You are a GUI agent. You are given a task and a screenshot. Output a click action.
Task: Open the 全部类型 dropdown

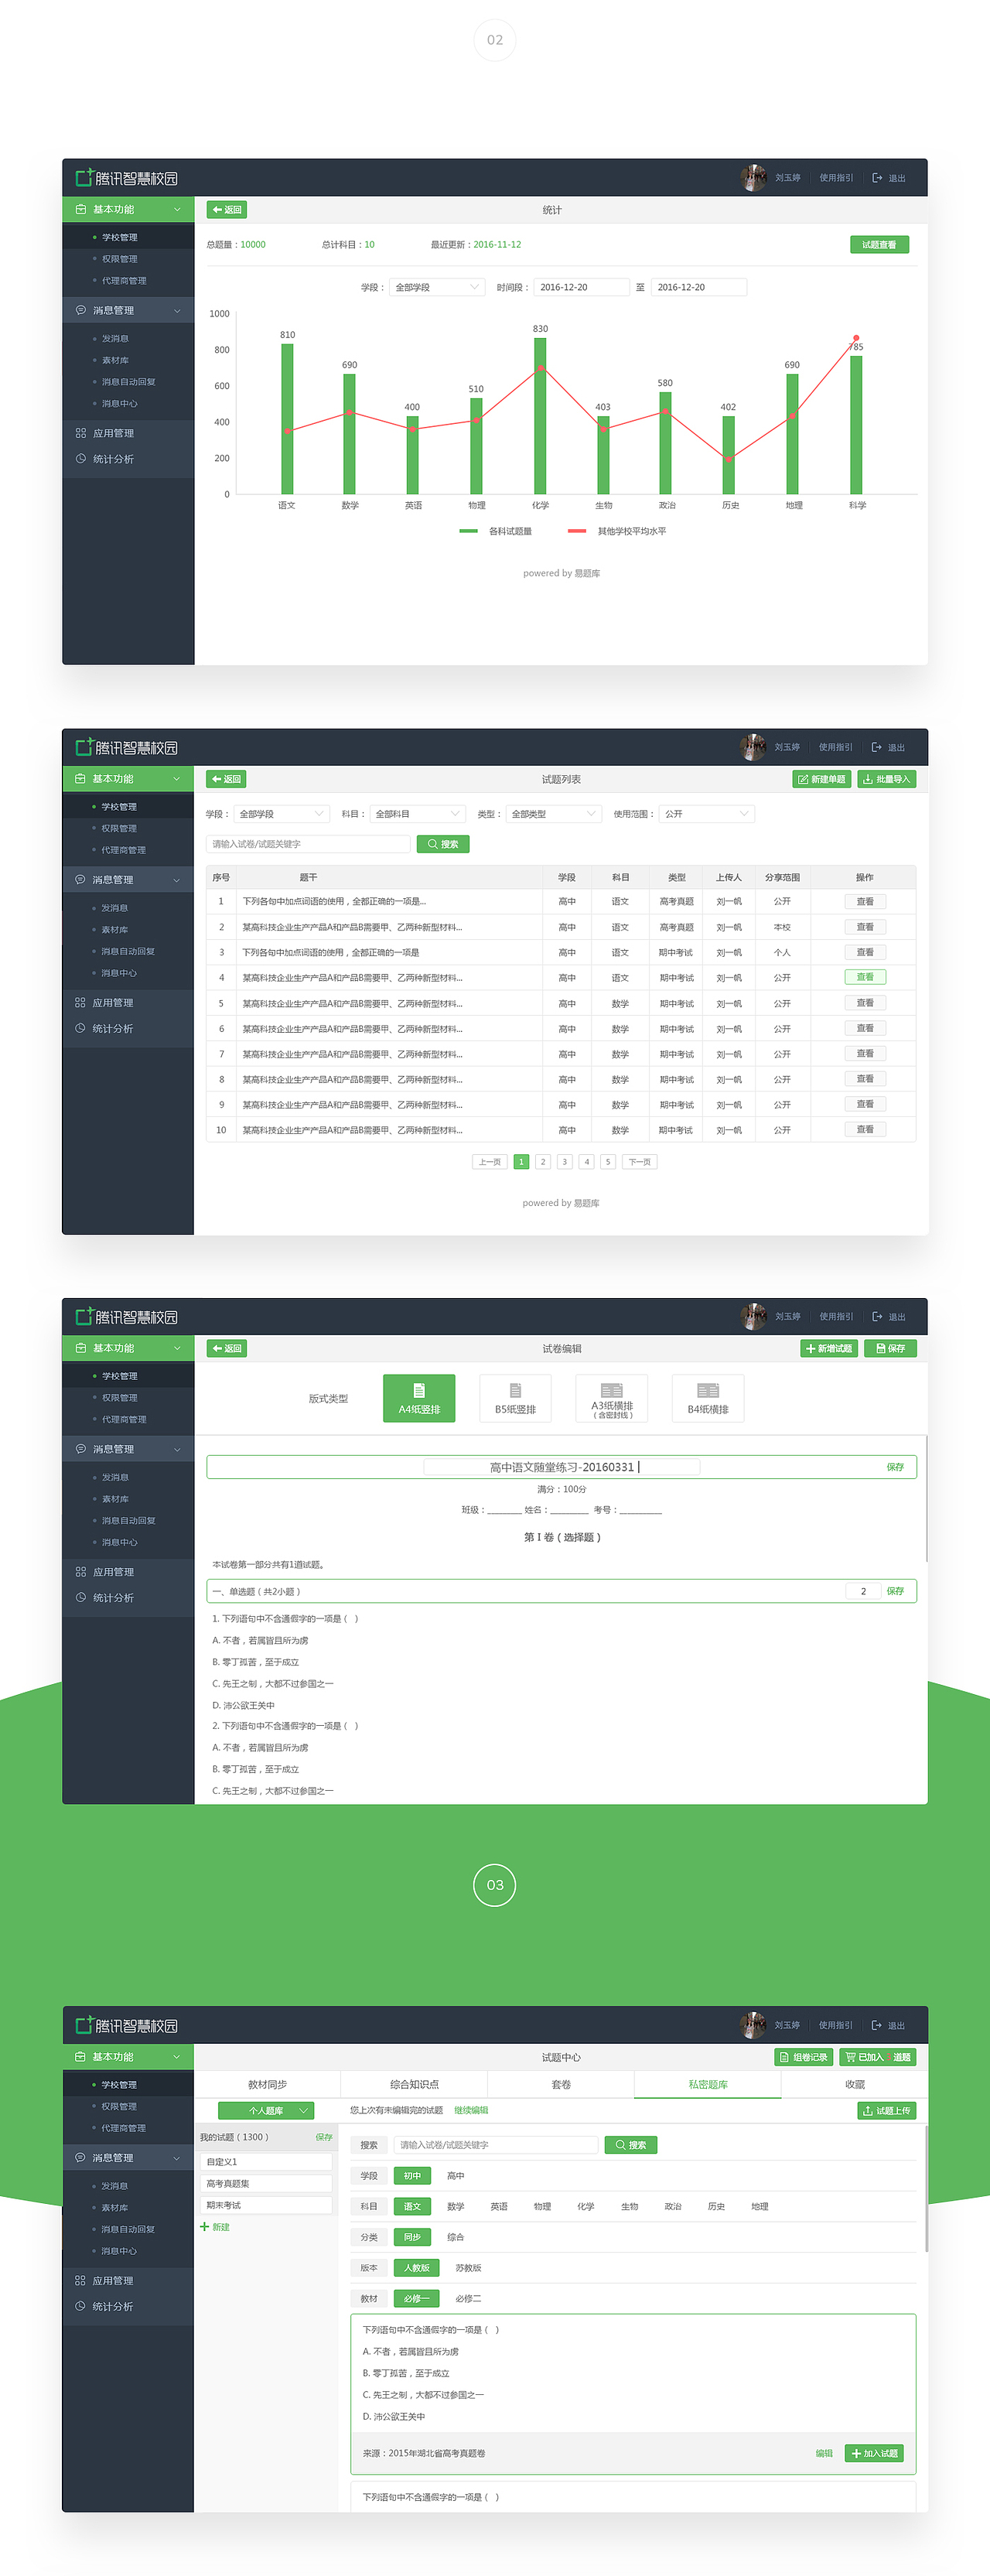click(x=553, y=814)
